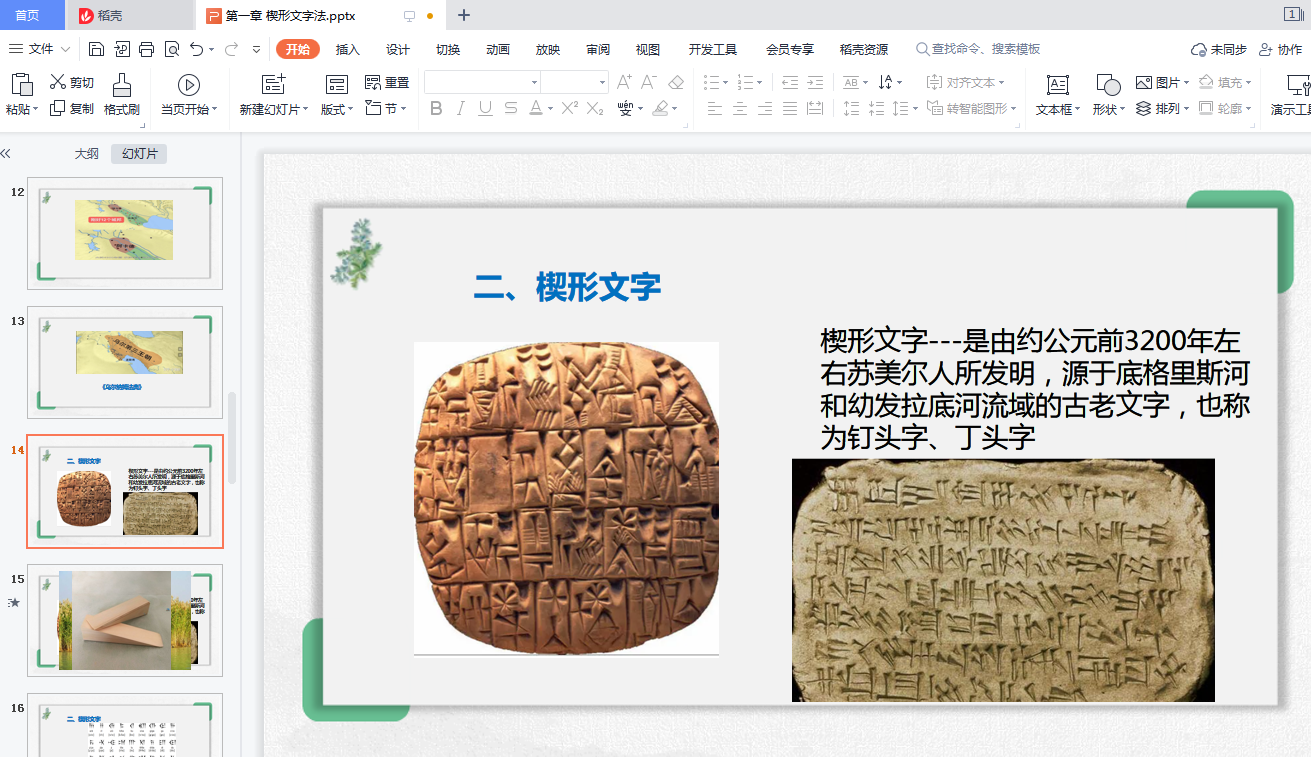Click the Print icon

click(147, 49)
